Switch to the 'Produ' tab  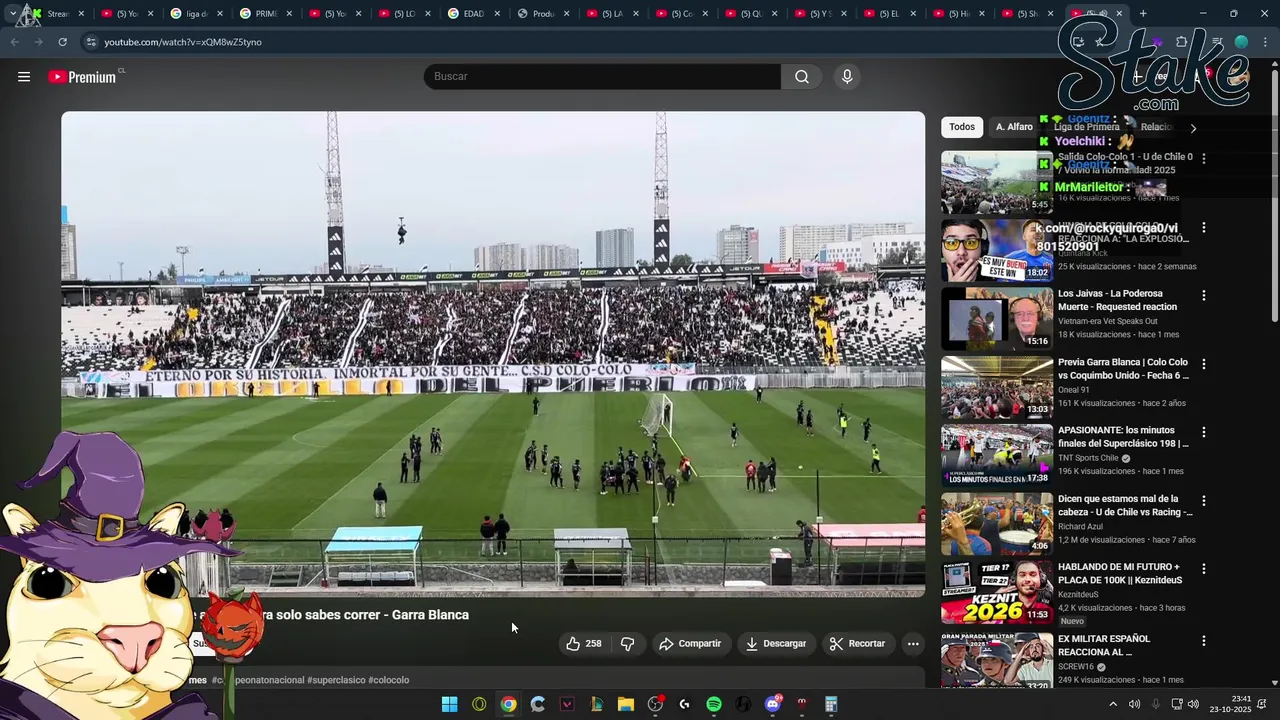[x=543, y=14]
